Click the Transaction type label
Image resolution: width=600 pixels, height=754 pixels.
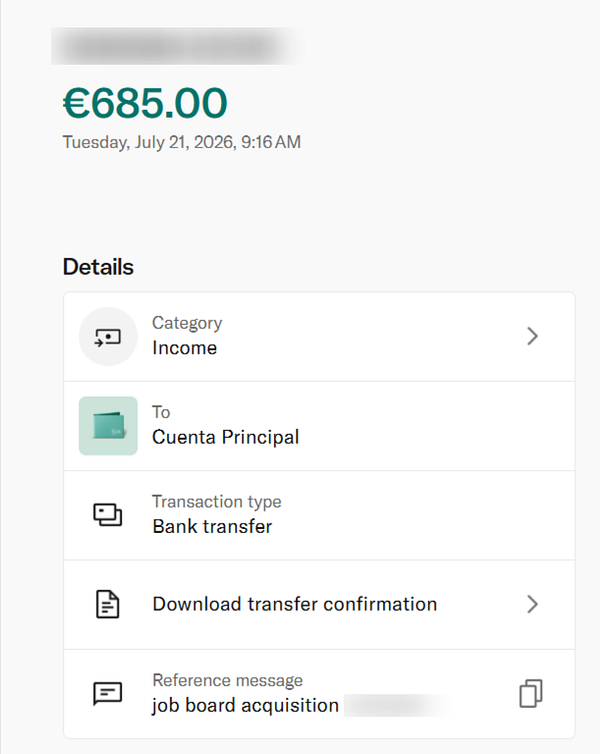pos(217,502)
